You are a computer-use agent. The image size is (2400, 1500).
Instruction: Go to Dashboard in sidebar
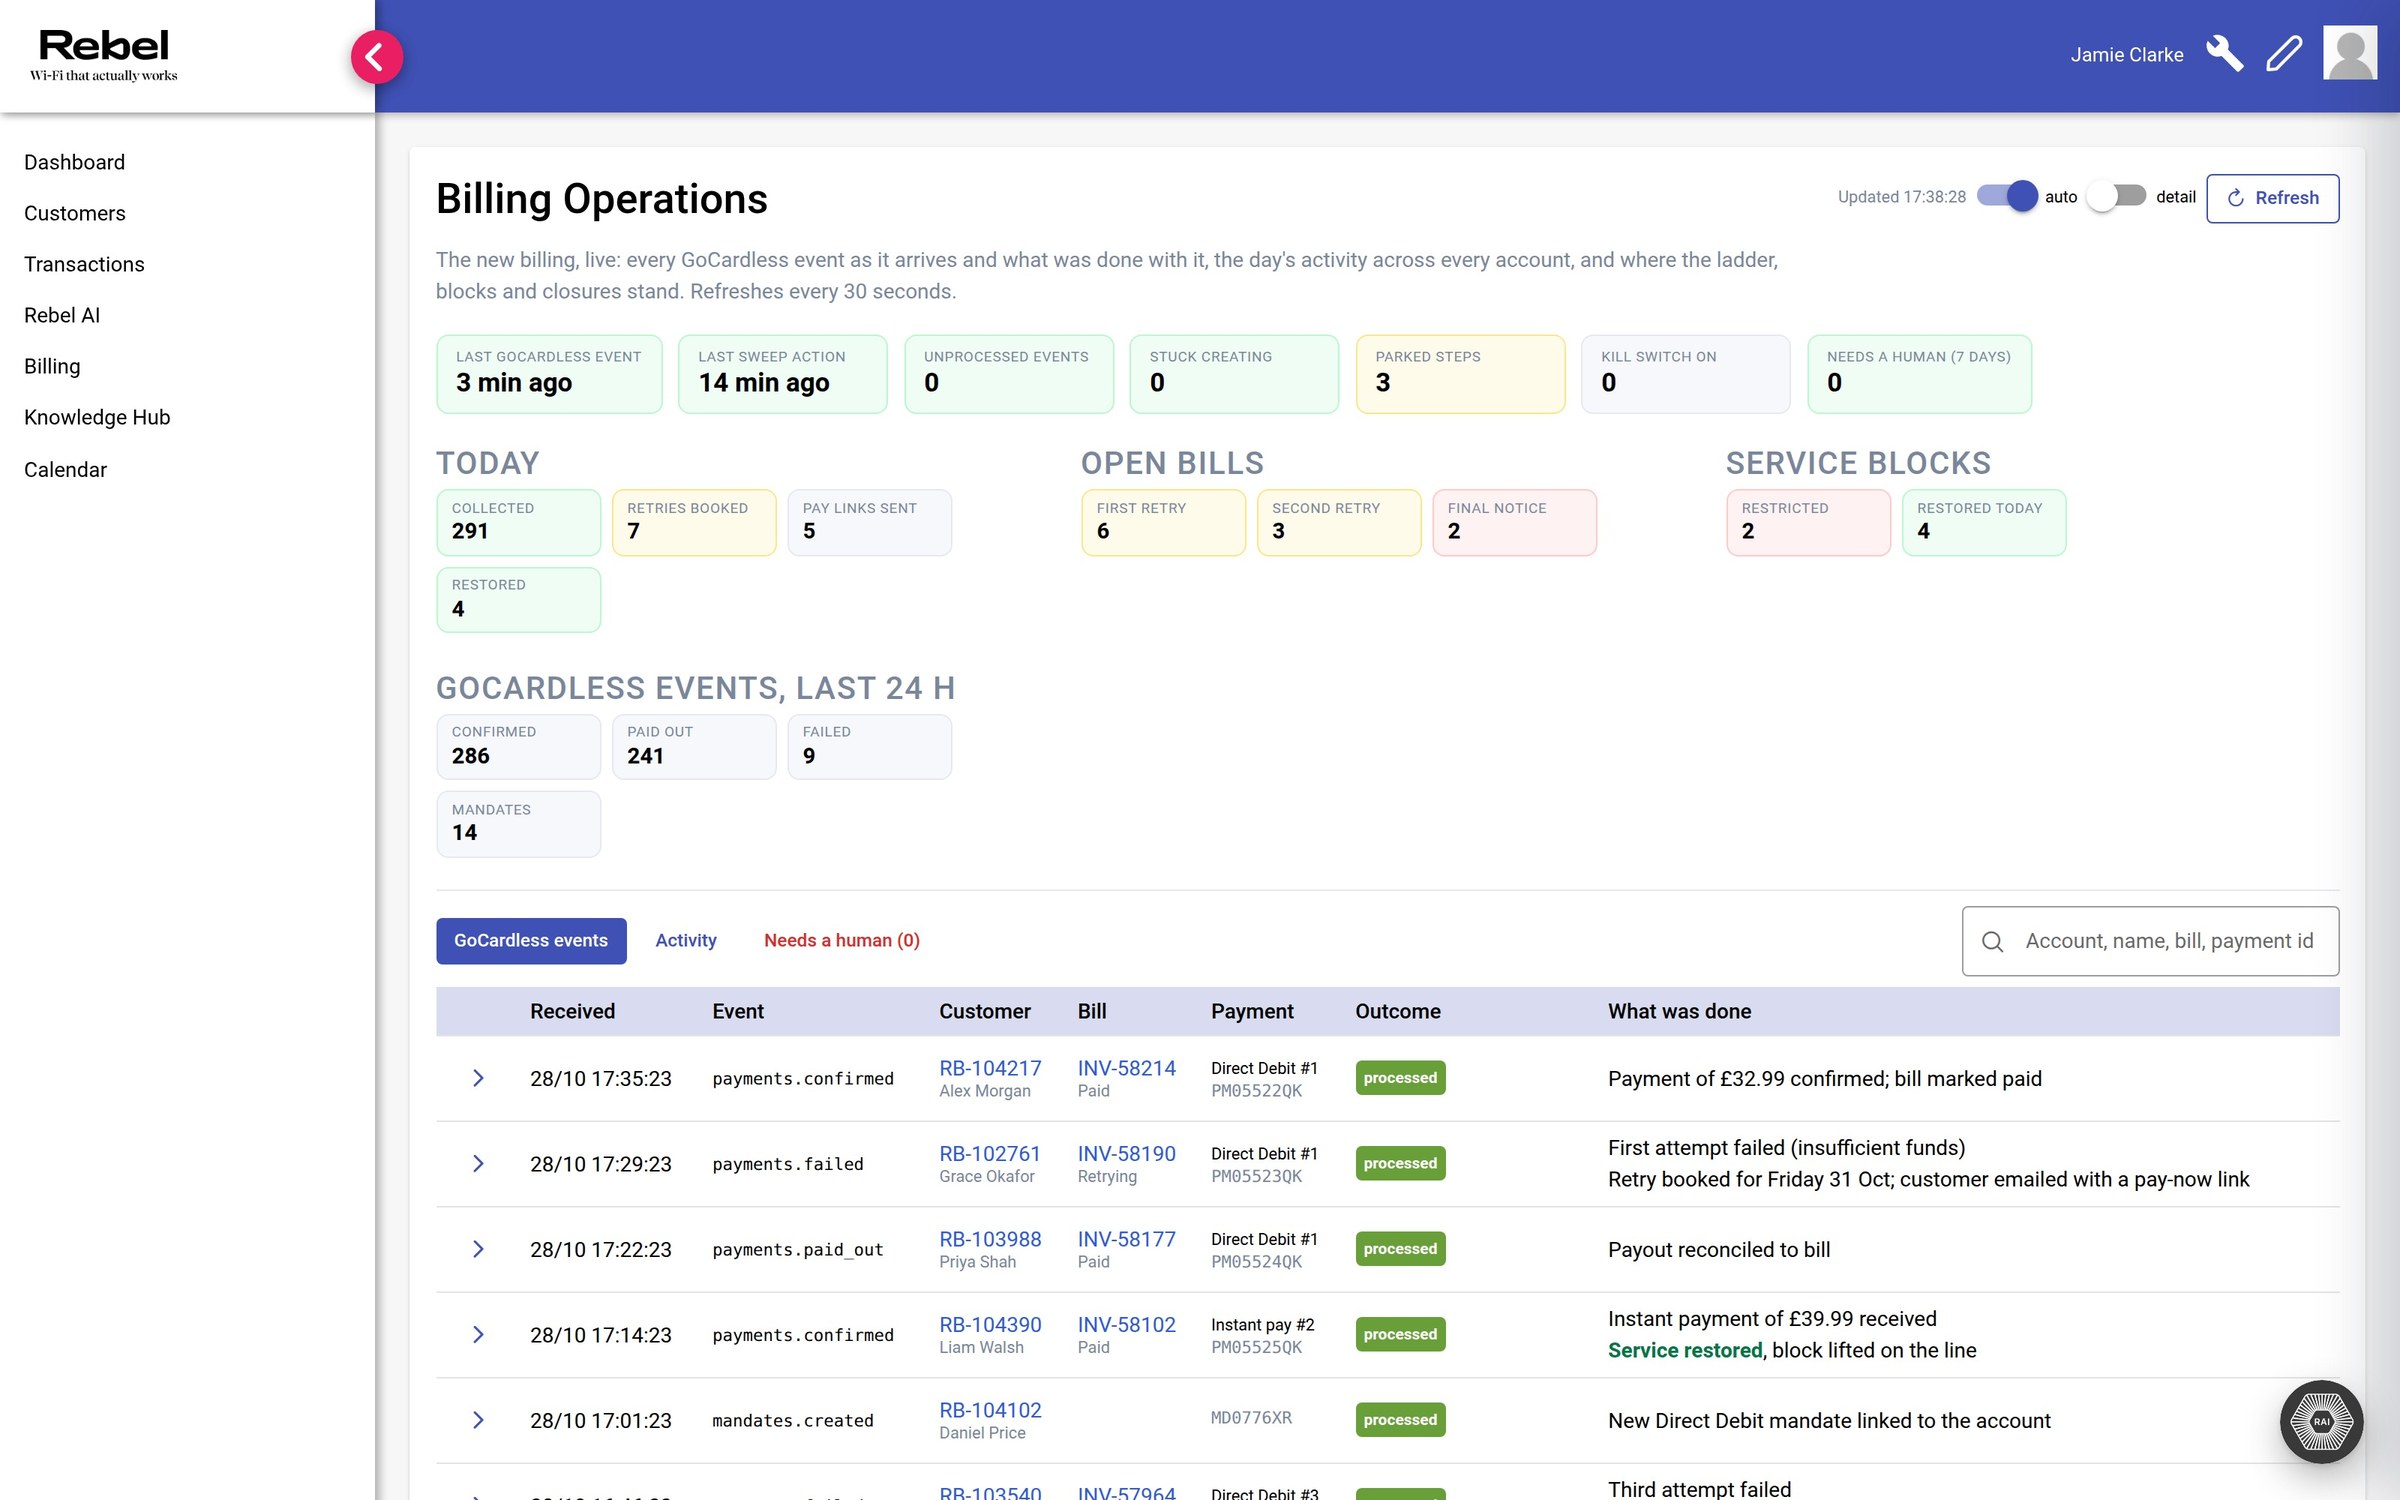(75, 162)
